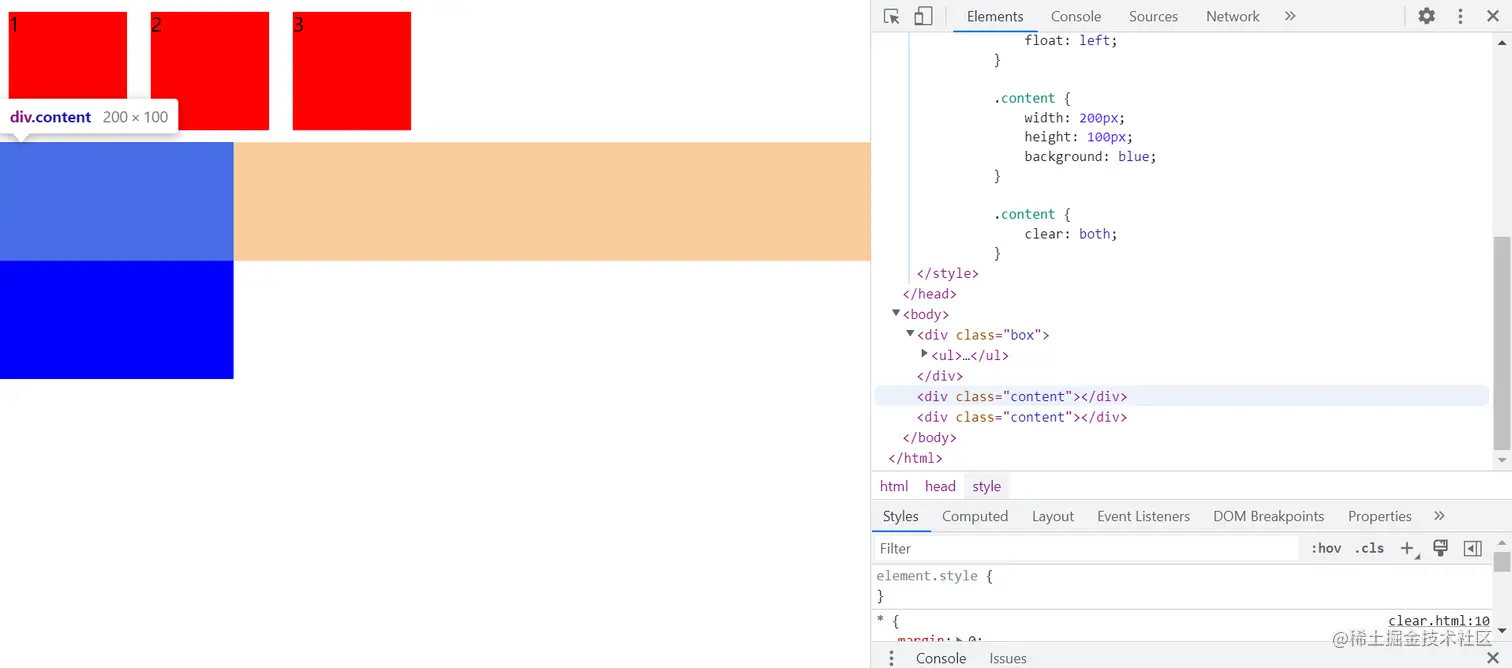Viewport: 1512px width, 668px height.
Task: Click the Styles pane scroll up arrow
Action: (1502, 542)
